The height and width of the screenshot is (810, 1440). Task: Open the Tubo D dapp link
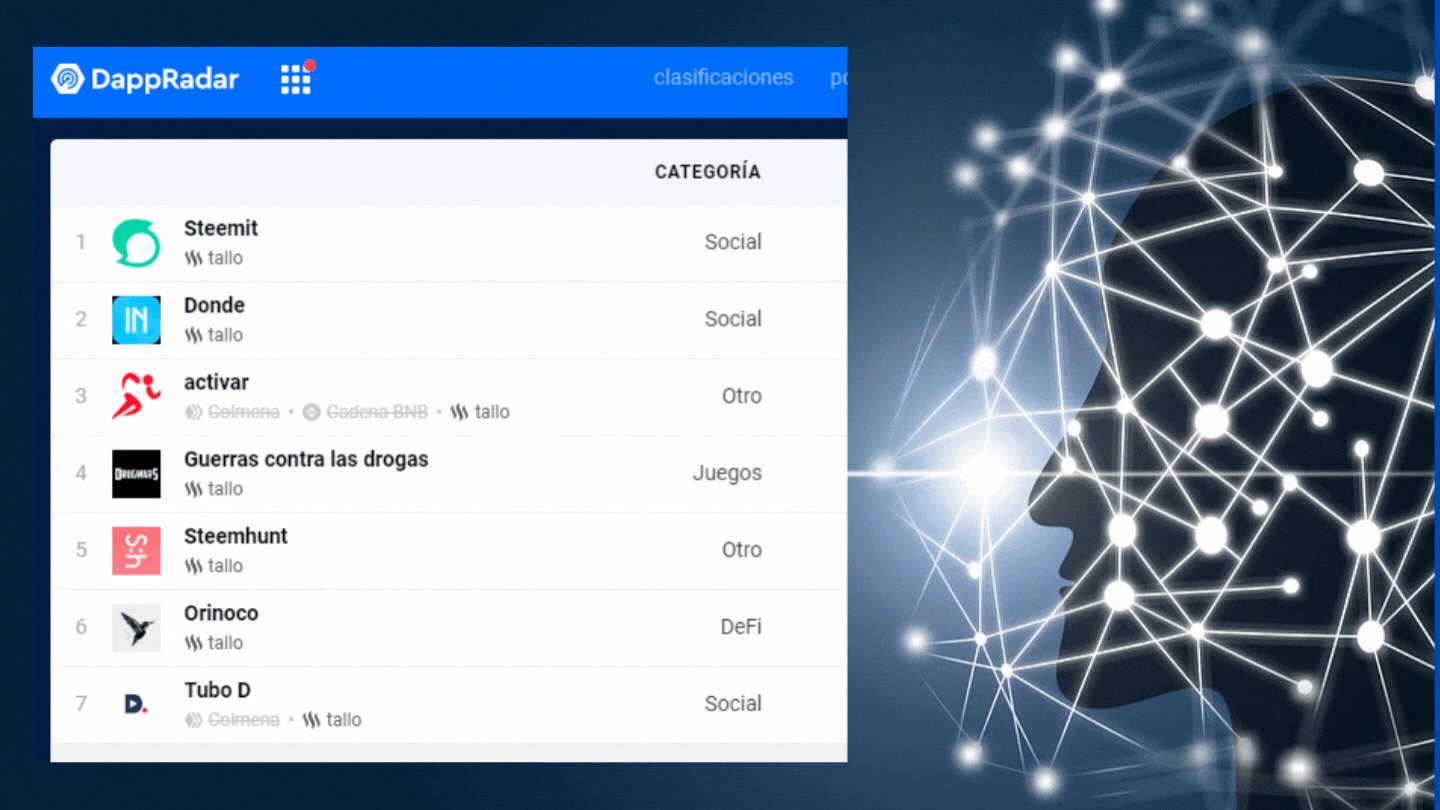tap(217, 690)
